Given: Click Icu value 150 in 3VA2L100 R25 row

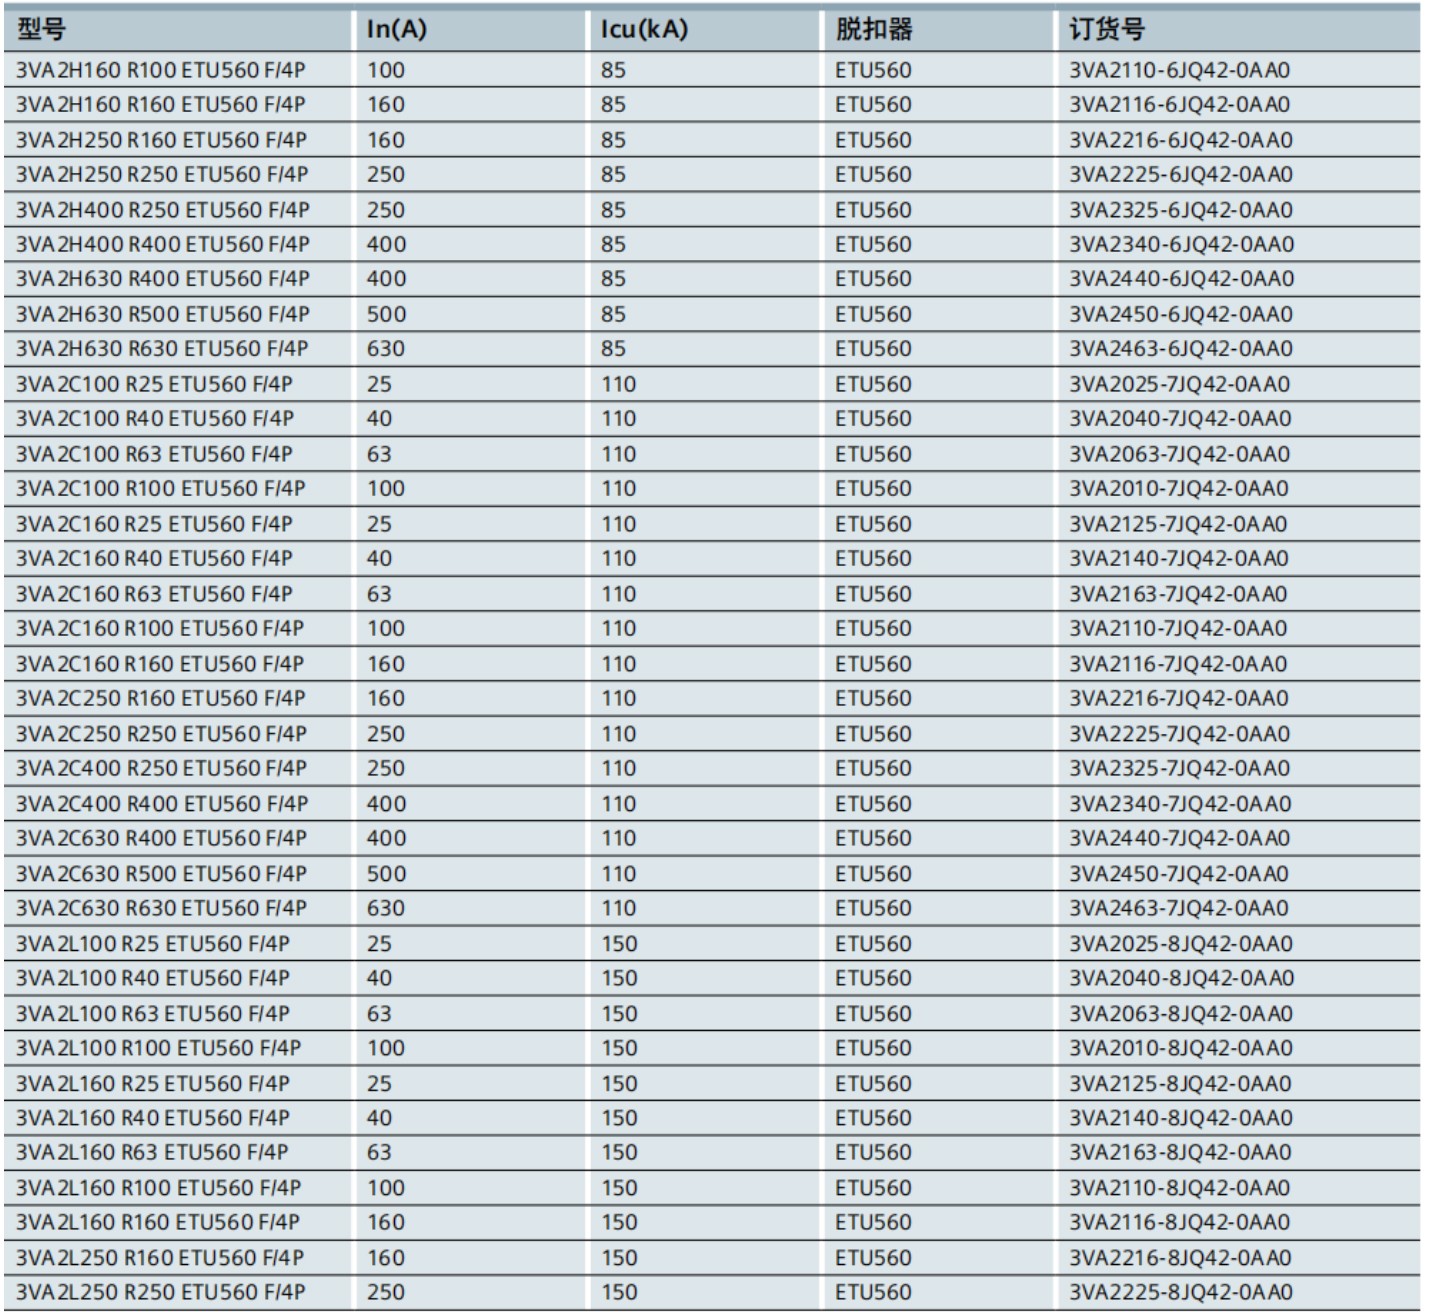Looking at the screenshot, I should tap(619, 944).
